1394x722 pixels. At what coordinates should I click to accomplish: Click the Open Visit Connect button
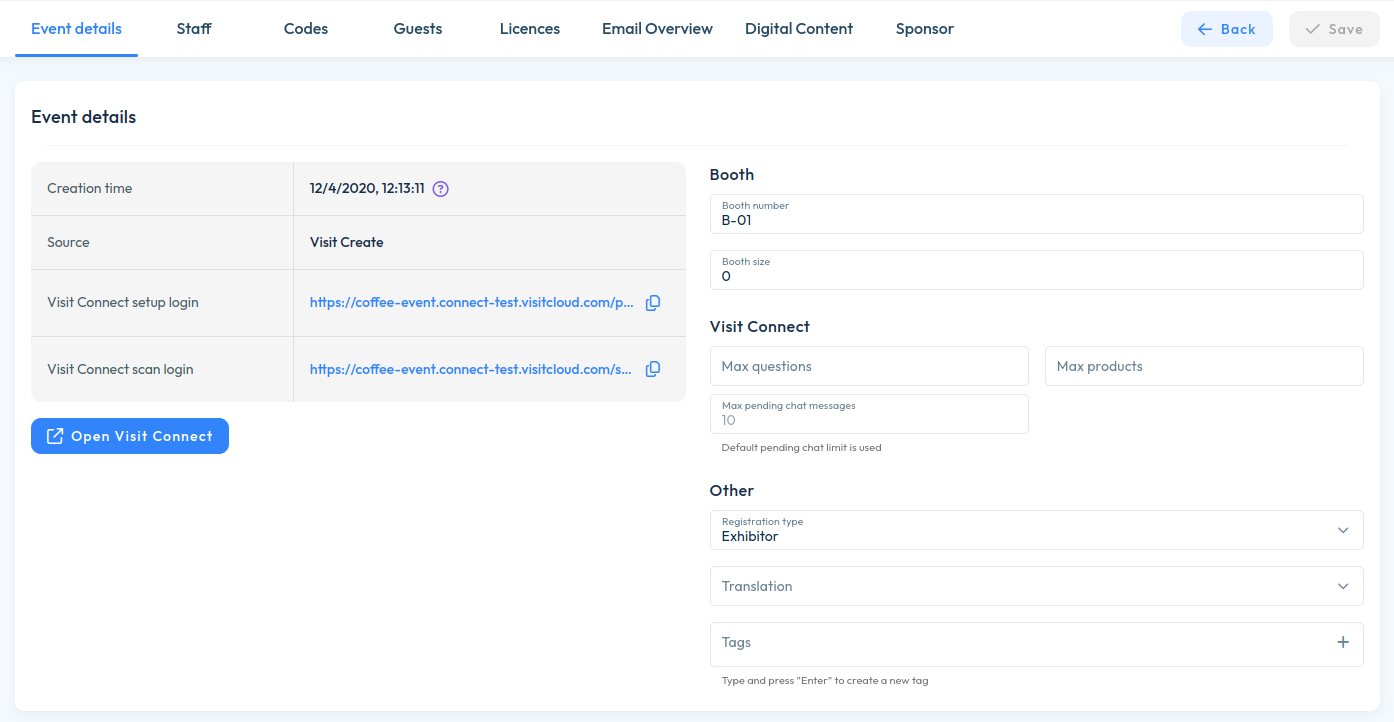click(x=130, y=436)
